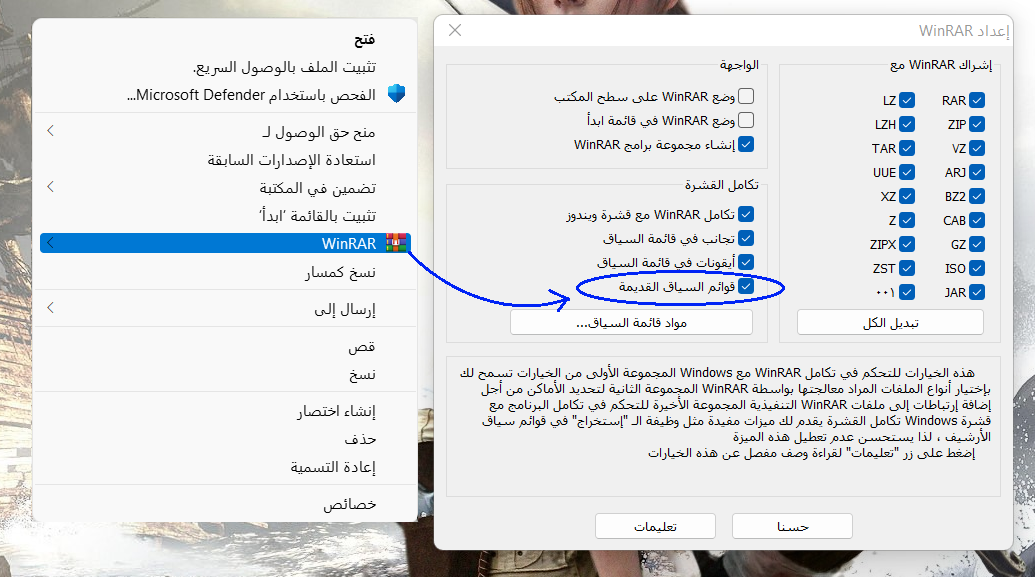Expand 'منح حق الوصول لـ' submenu arrow
The height and width of the screenshot is (577, 1035).
pyautogui.click(x=51, y=131)
